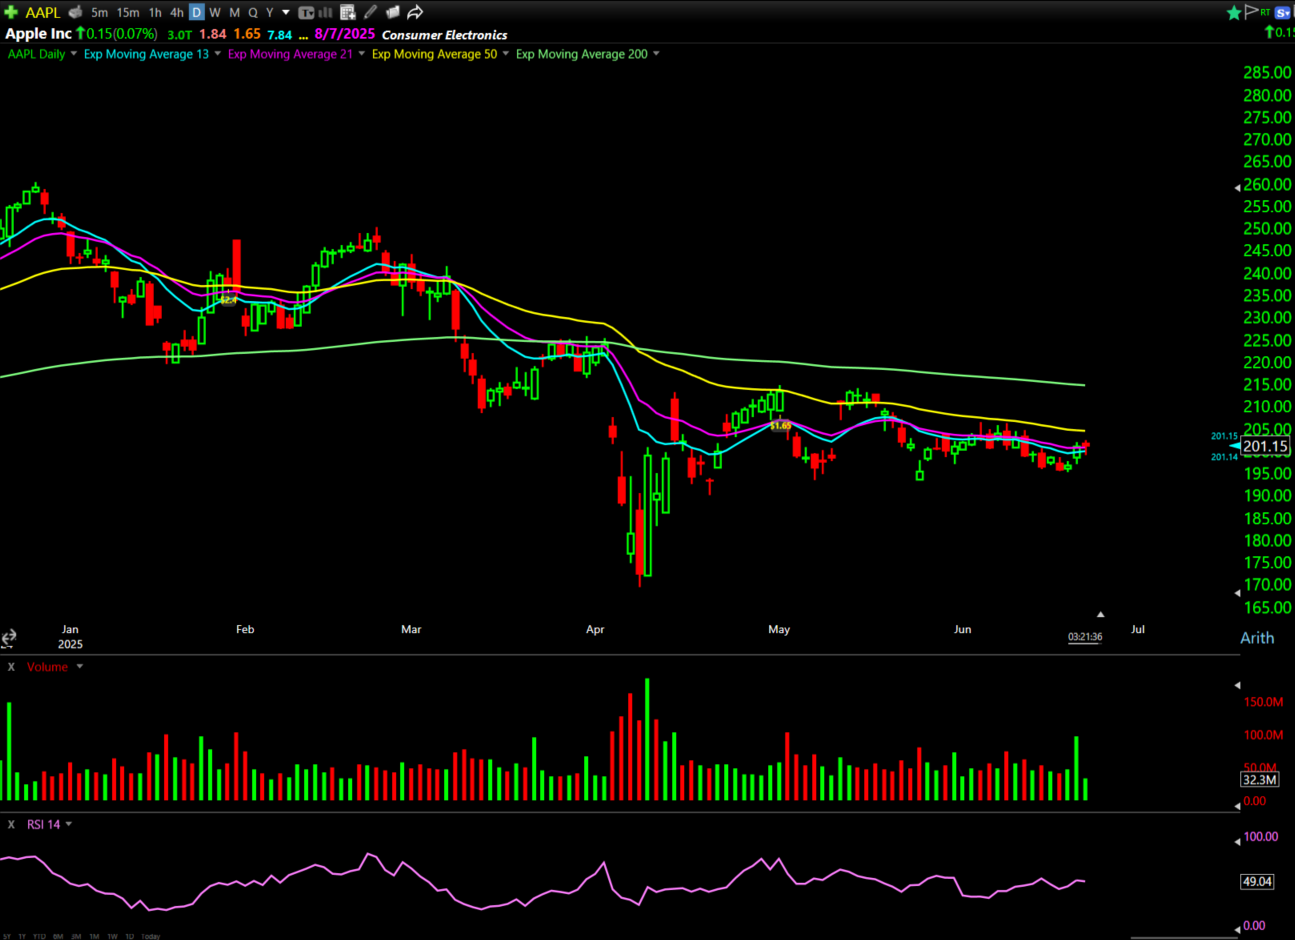Click the Arith scale toggle
Viewport: 1295px width, 940px height.
1257,638
